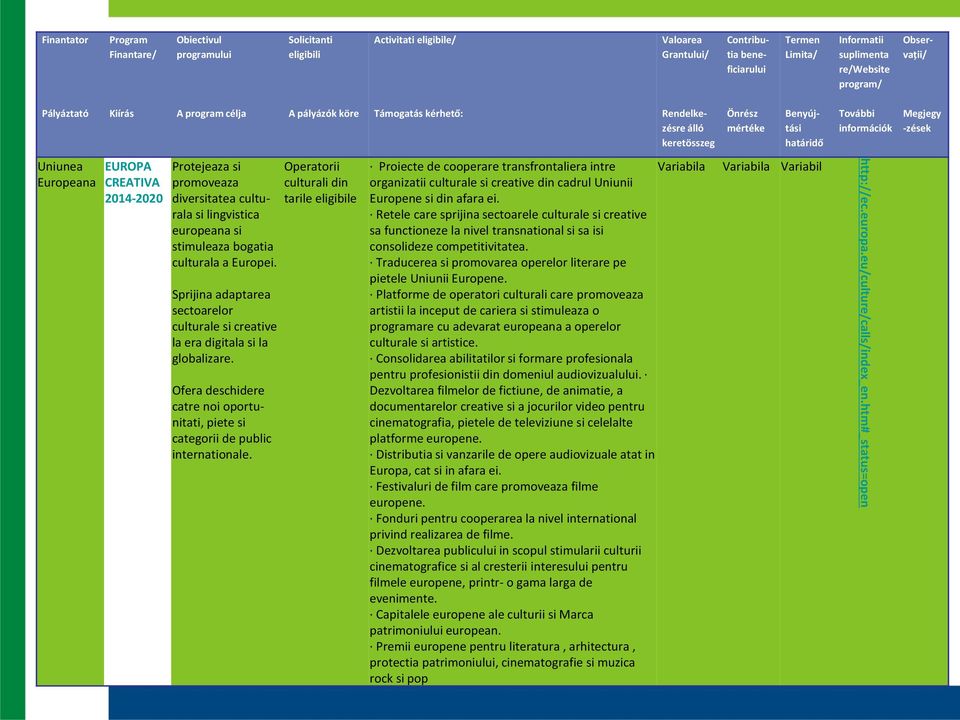
Task: Click 'Variabila' under Valoarea Grantului
Action: click(x=681, y=167)
